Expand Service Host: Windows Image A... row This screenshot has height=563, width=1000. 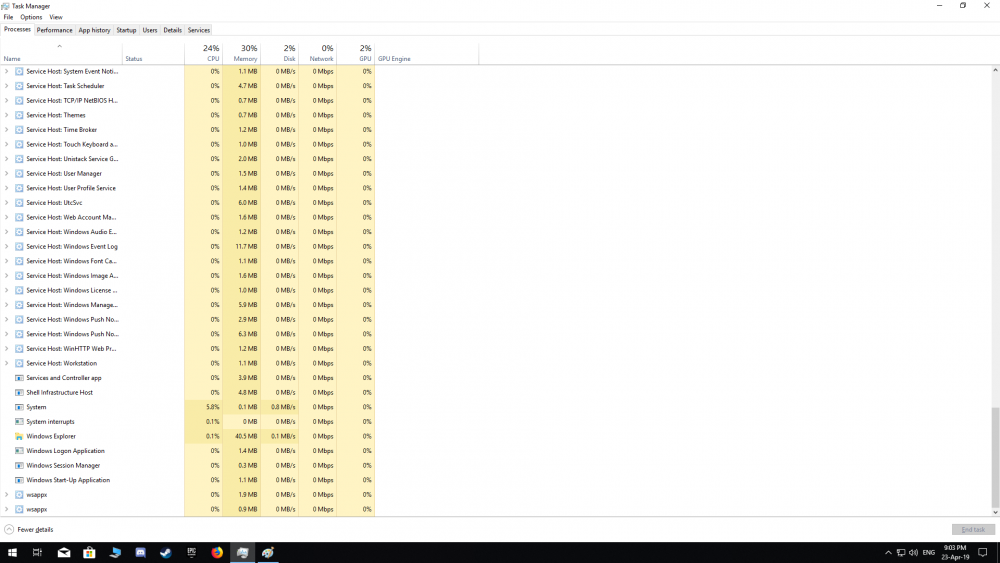6,276
